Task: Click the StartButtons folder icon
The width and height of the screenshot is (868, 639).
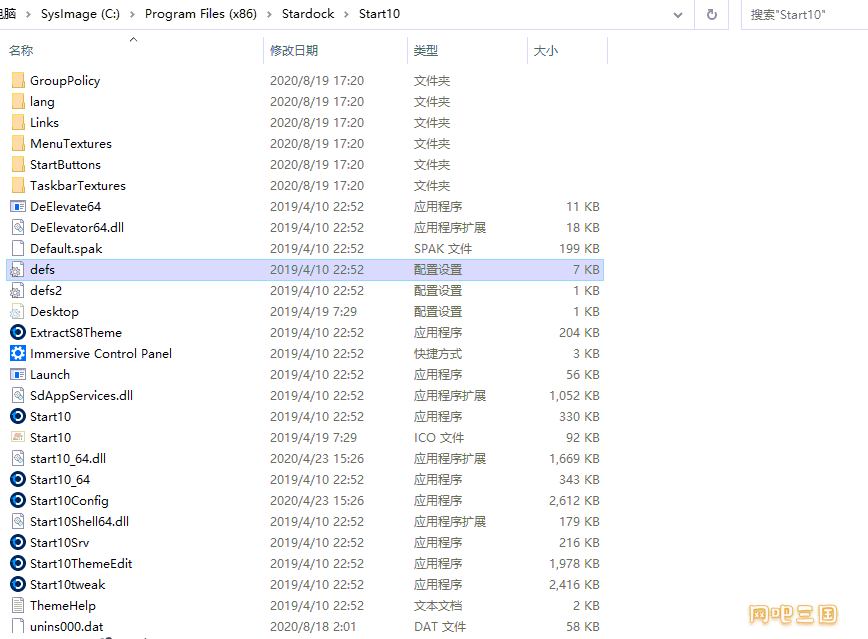Action: (x=18, y=164)
